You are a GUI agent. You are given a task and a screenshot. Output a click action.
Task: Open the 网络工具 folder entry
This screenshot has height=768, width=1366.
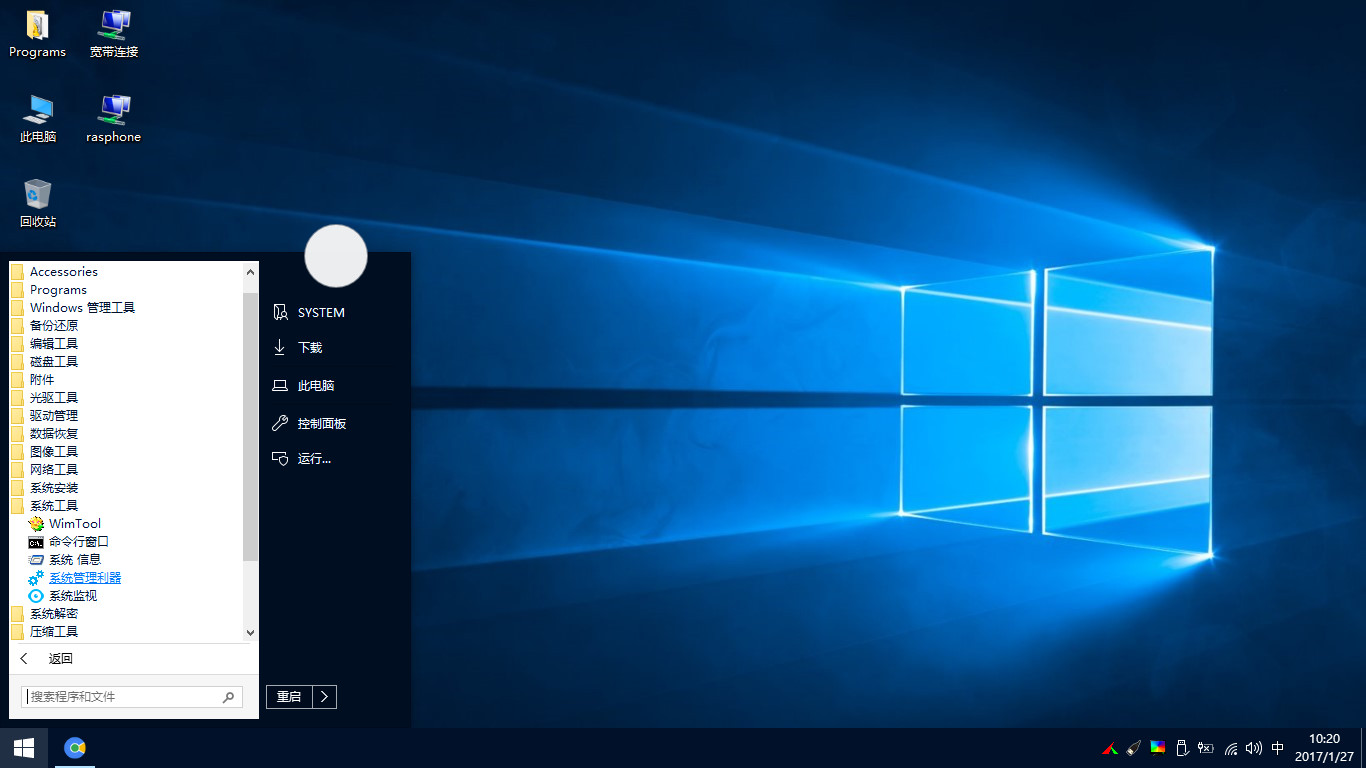click(x=52, y=469)
